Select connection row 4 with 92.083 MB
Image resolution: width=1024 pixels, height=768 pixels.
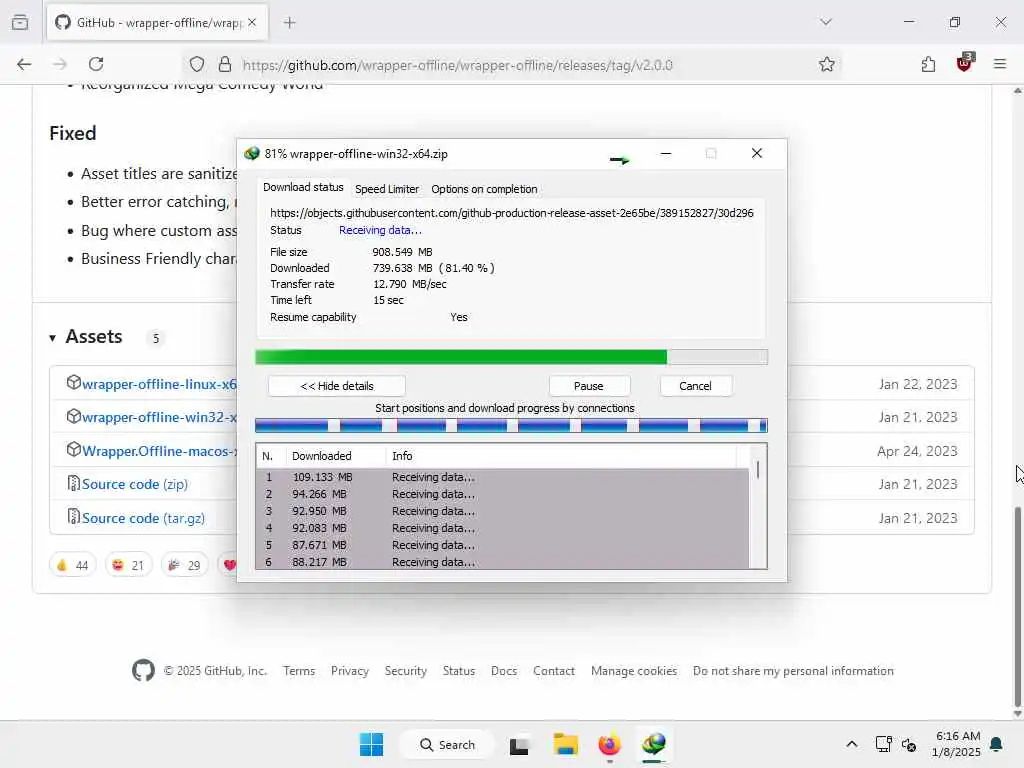click(x=503, y=528)
